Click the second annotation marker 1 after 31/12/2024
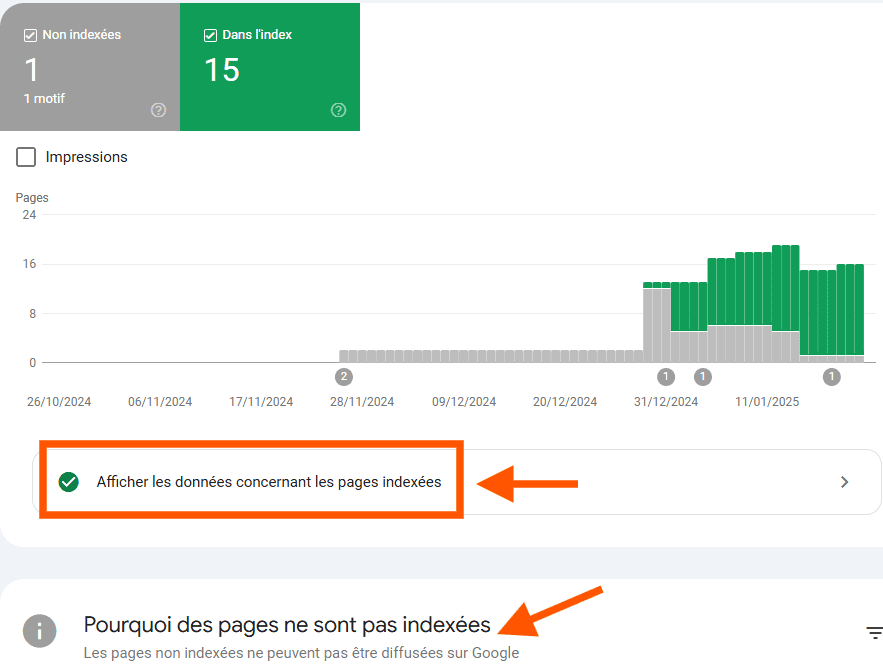 (702, 377)
